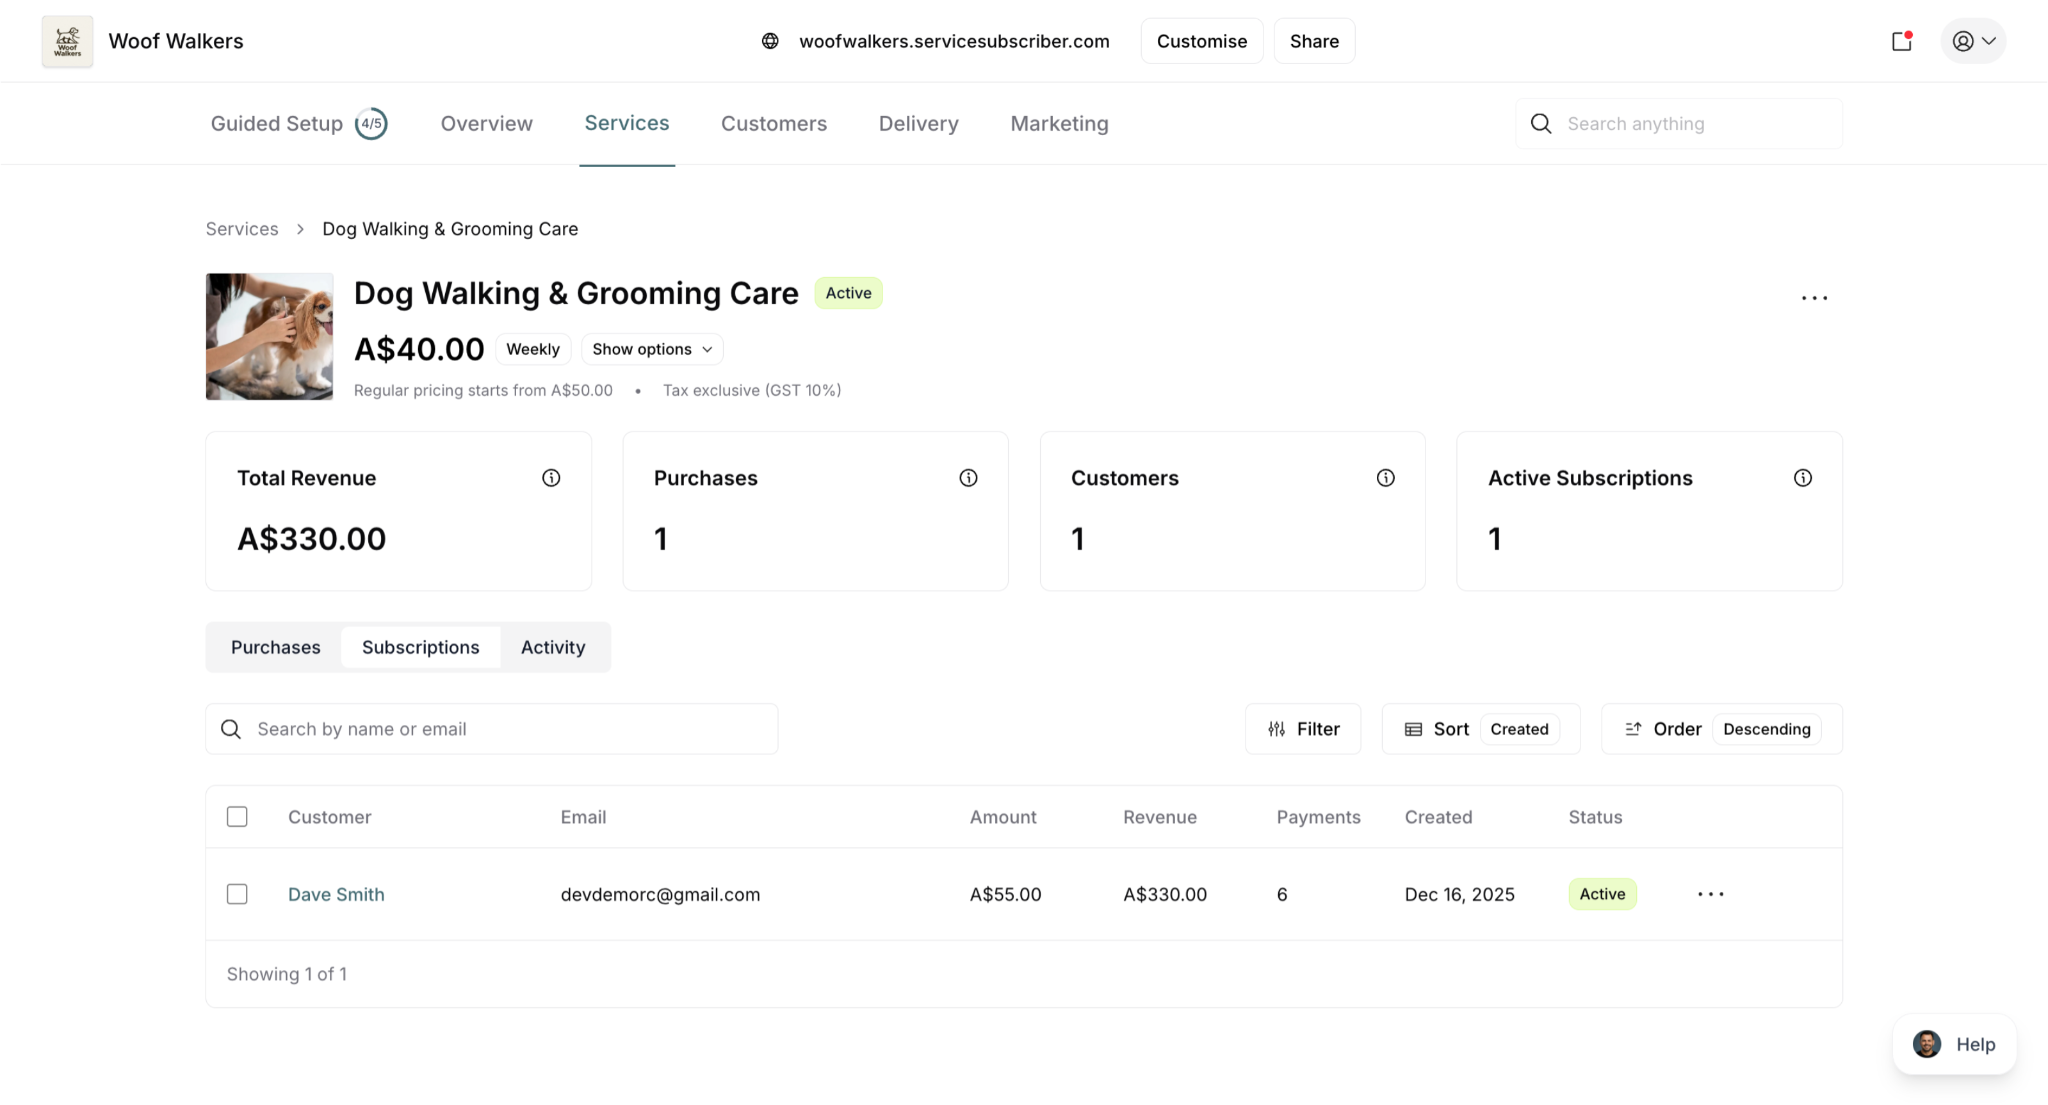Click the Customise button
Viewport: 2048px width, 1105px height.
pyautogui.click(x=1201, y=41)
